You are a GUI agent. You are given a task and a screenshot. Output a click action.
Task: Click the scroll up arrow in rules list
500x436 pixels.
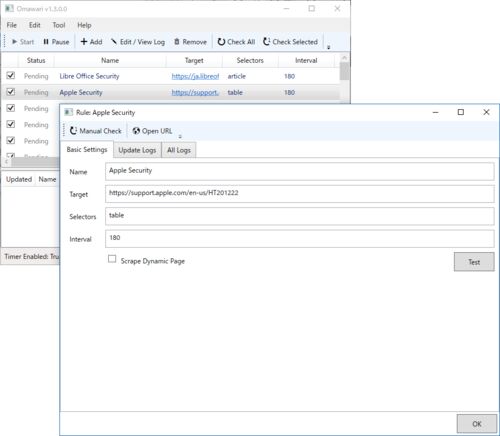[345, 58]
